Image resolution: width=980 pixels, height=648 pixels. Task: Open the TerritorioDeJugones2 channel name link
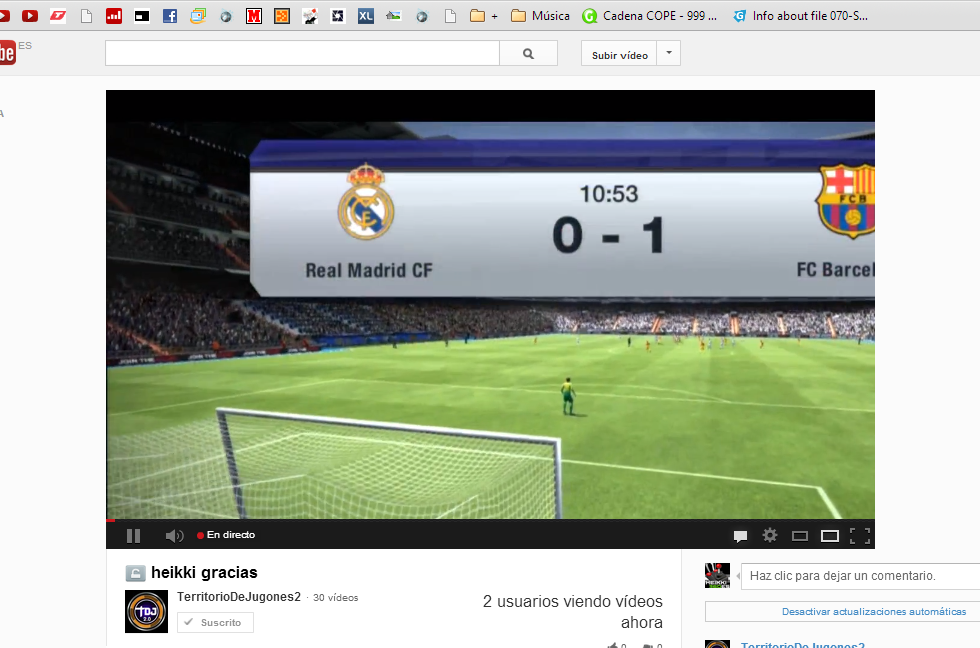pyautogui.click(x=239, y=597)
